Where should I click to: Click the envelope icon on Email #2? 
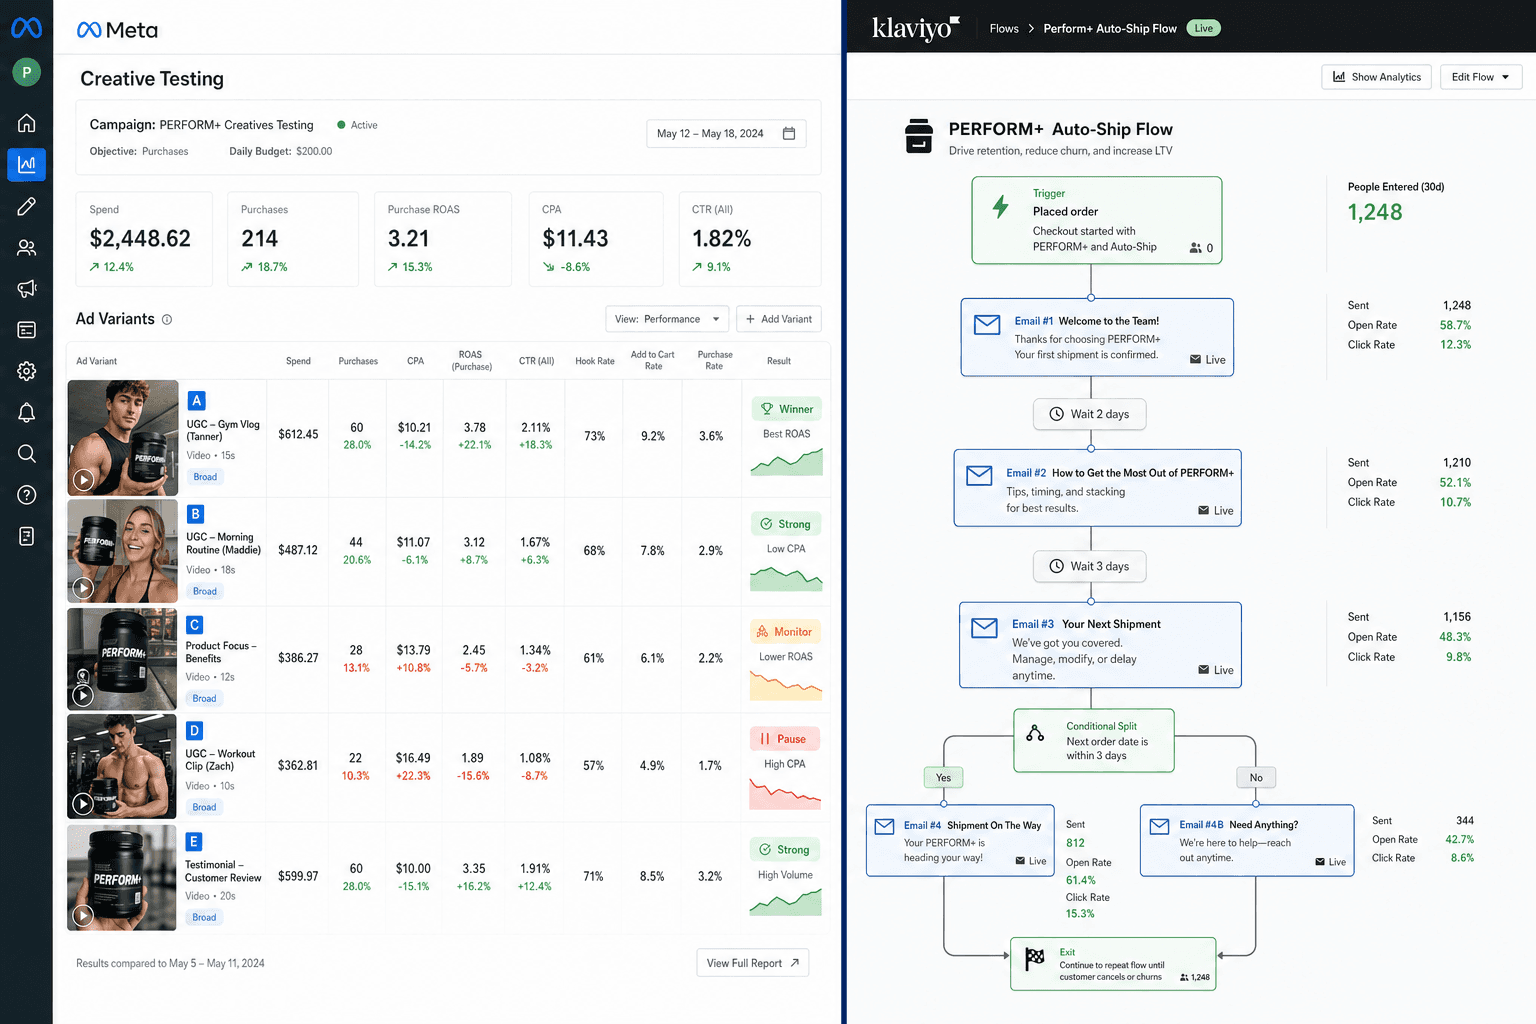(x=979, y=476)
